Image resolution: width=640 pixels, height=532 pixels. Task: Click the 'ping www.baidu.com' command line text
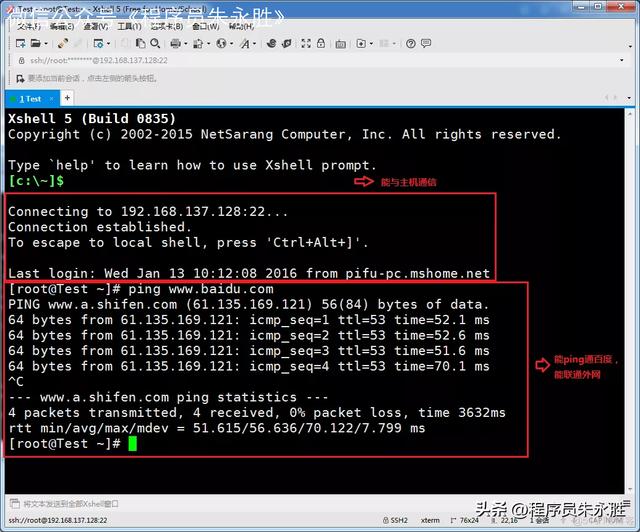pos(200,289)
